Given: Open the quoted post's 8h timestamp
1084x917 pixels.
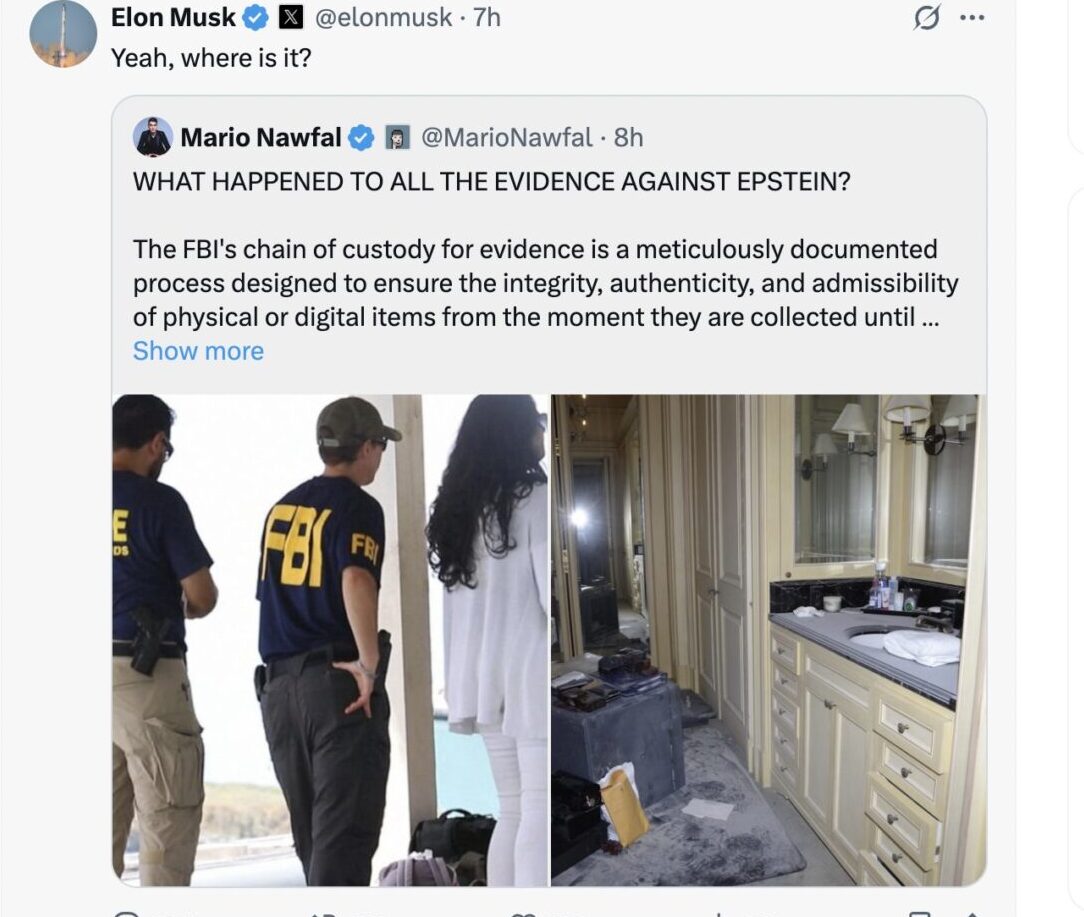Looking at the screenshot, I should tap(628, 138).
